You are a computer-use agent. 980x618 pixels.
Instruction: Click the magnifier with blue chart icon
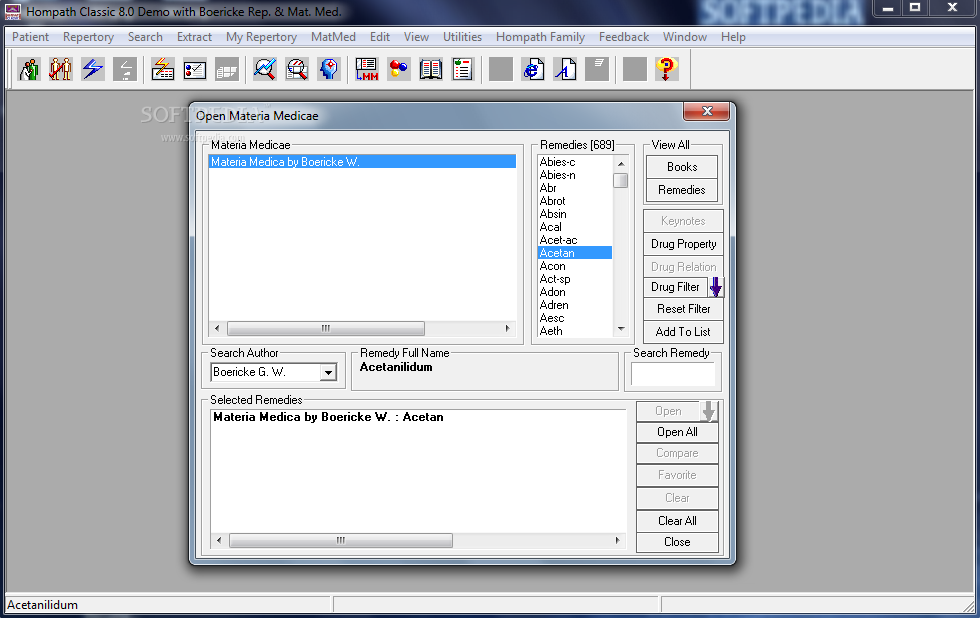(x=265, y=69)
